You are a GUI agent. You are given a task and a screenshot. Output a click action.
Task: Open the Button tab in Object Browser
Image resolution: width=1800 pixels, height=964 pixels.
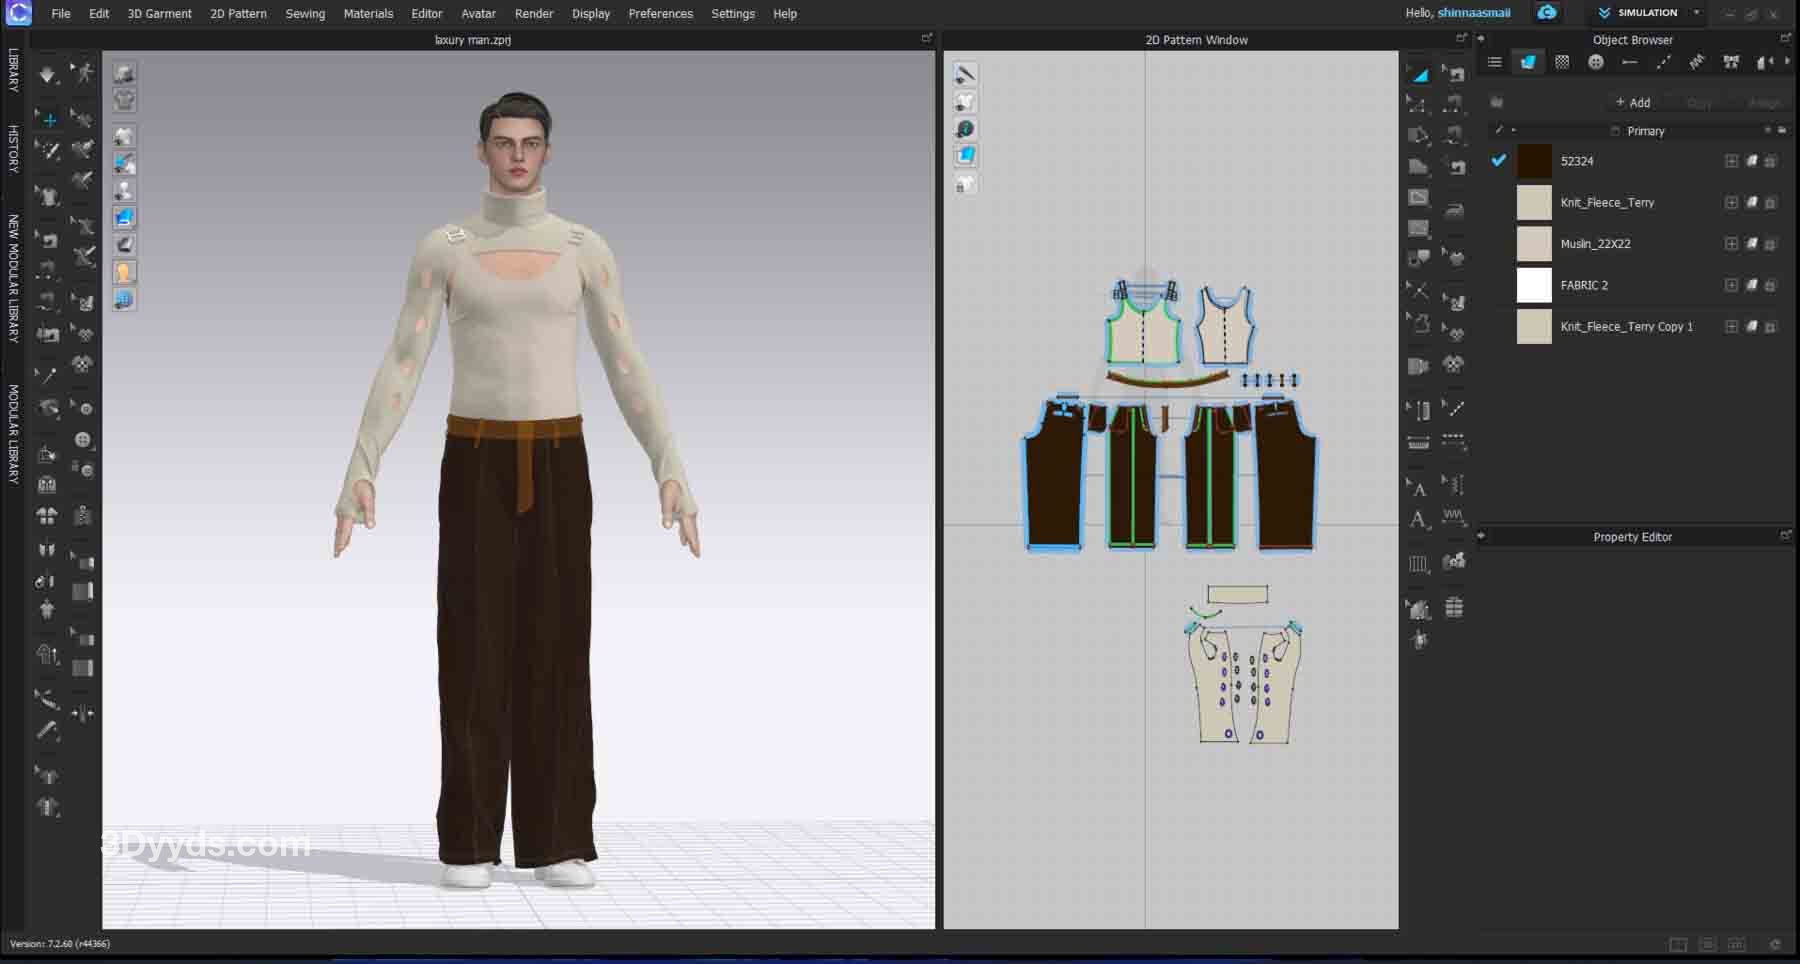tap(1596, 62)
